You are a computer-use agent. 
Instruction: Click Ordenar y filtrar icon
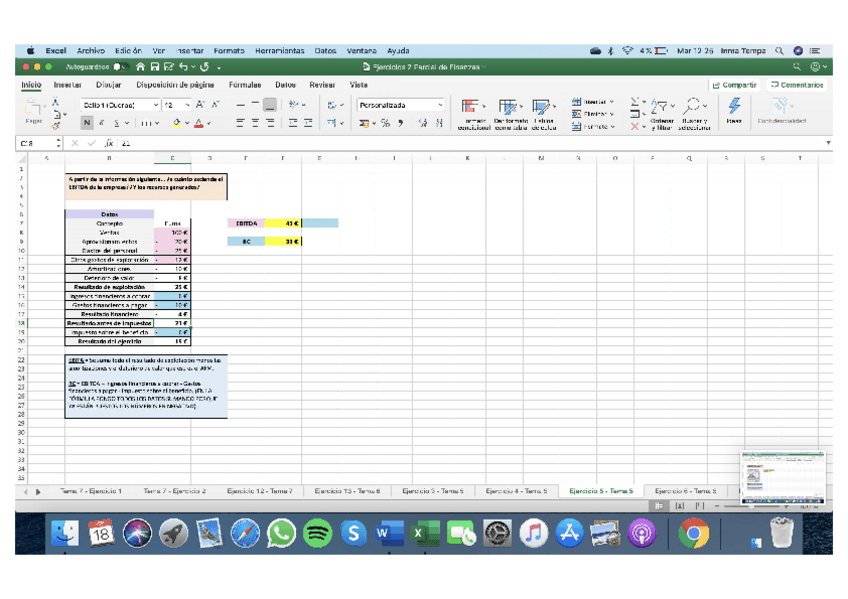pos(659,106)
